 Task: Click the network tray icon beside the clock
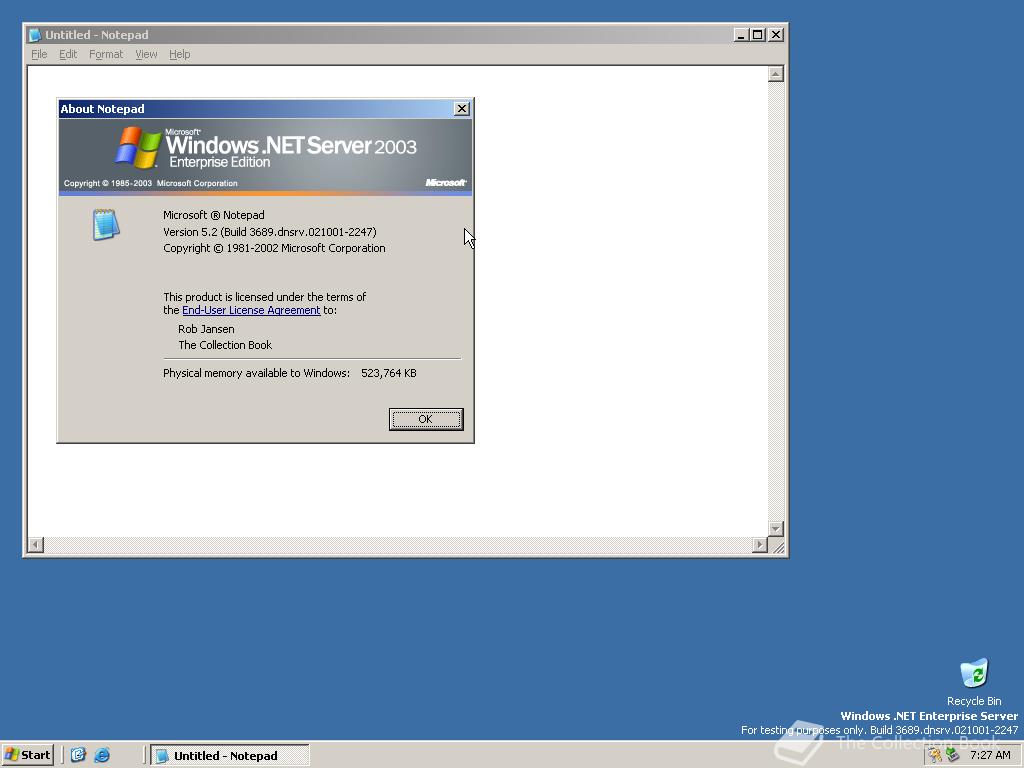[953, 755]
